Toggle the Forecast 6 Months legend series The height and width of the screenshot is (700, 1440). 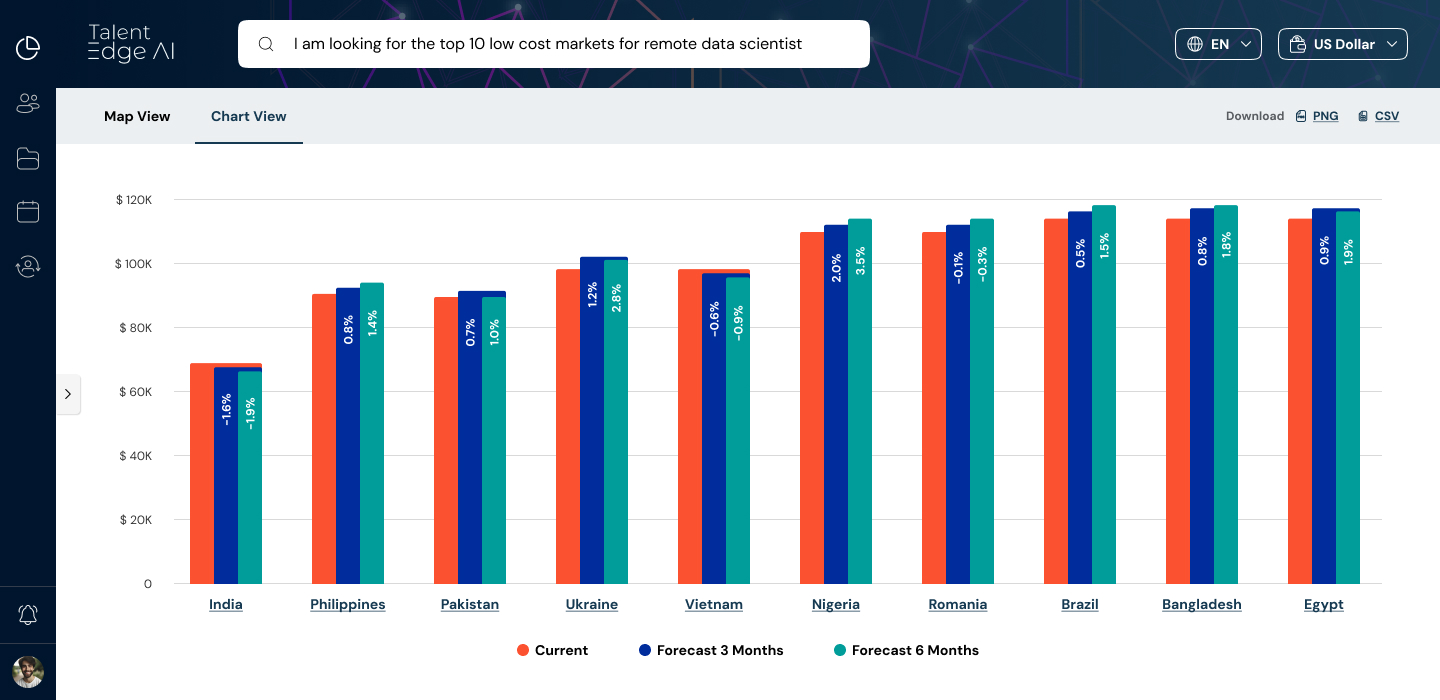pos(906,650)
